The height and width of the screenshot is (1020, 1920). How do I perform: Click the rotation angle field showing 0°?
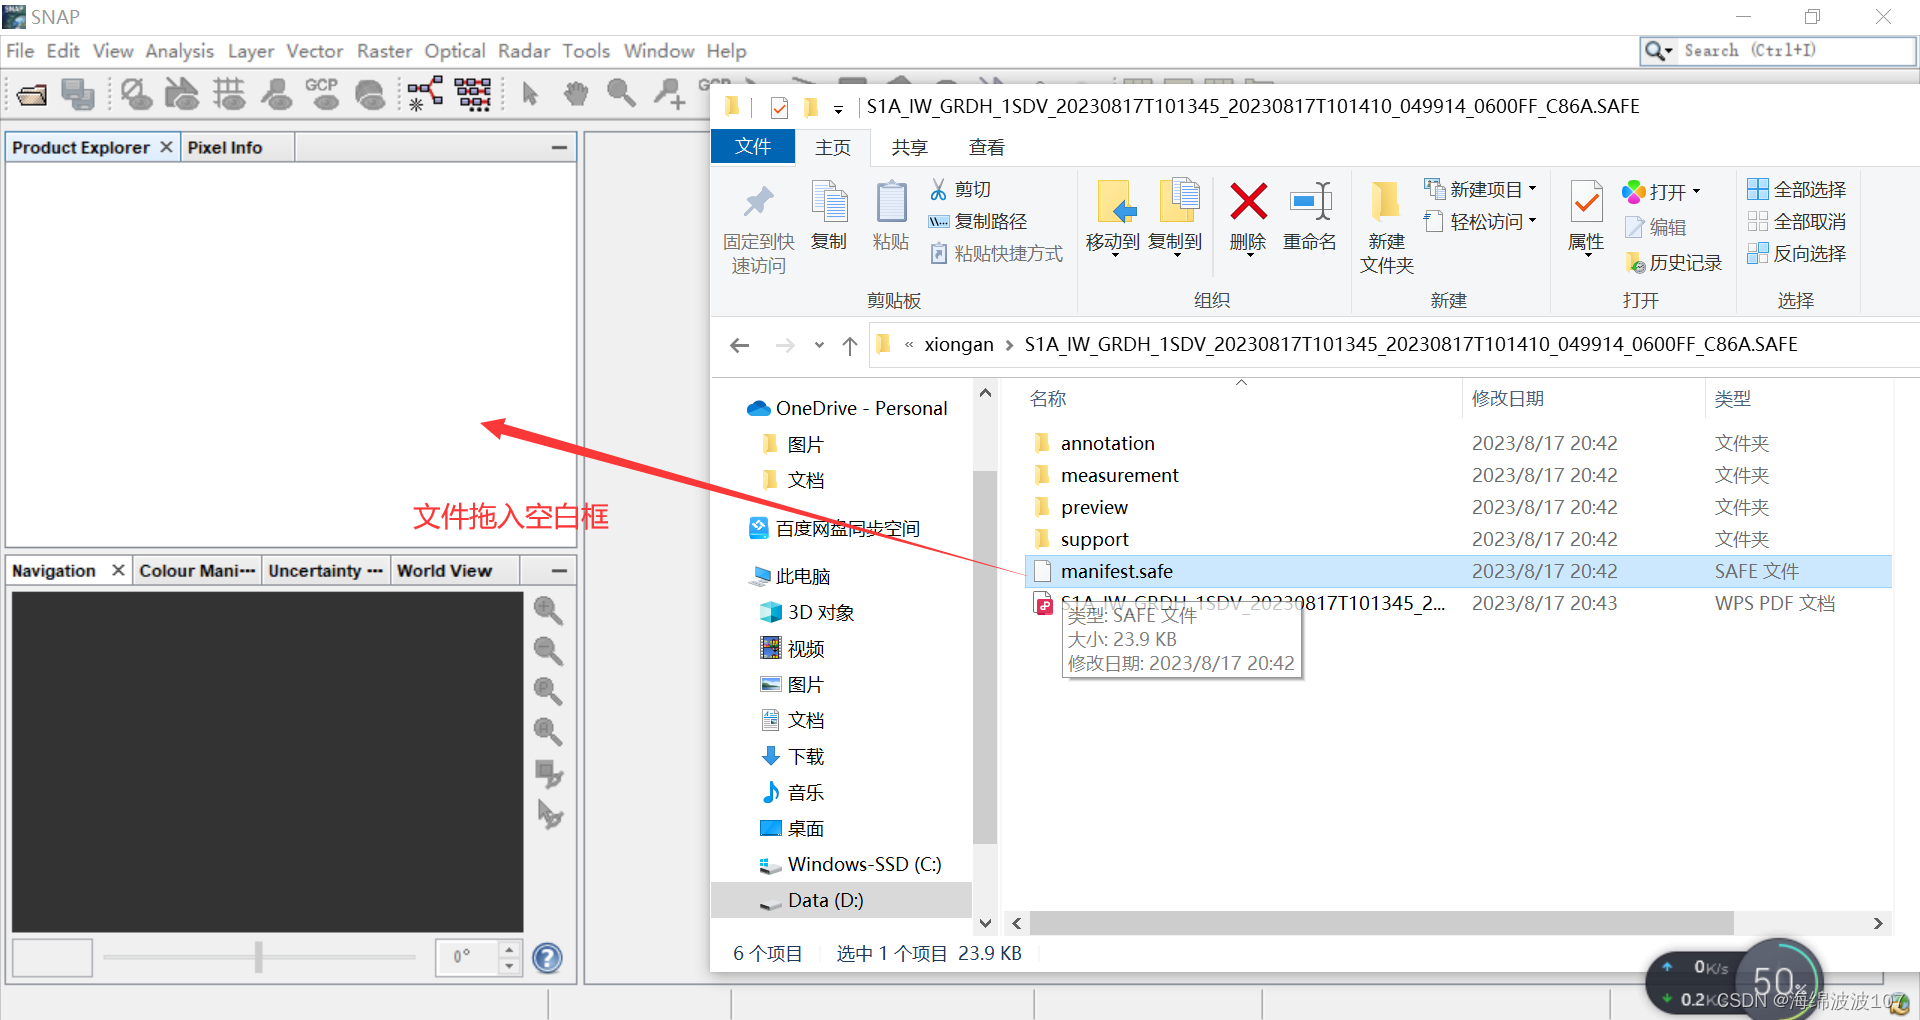coord(467,957)
